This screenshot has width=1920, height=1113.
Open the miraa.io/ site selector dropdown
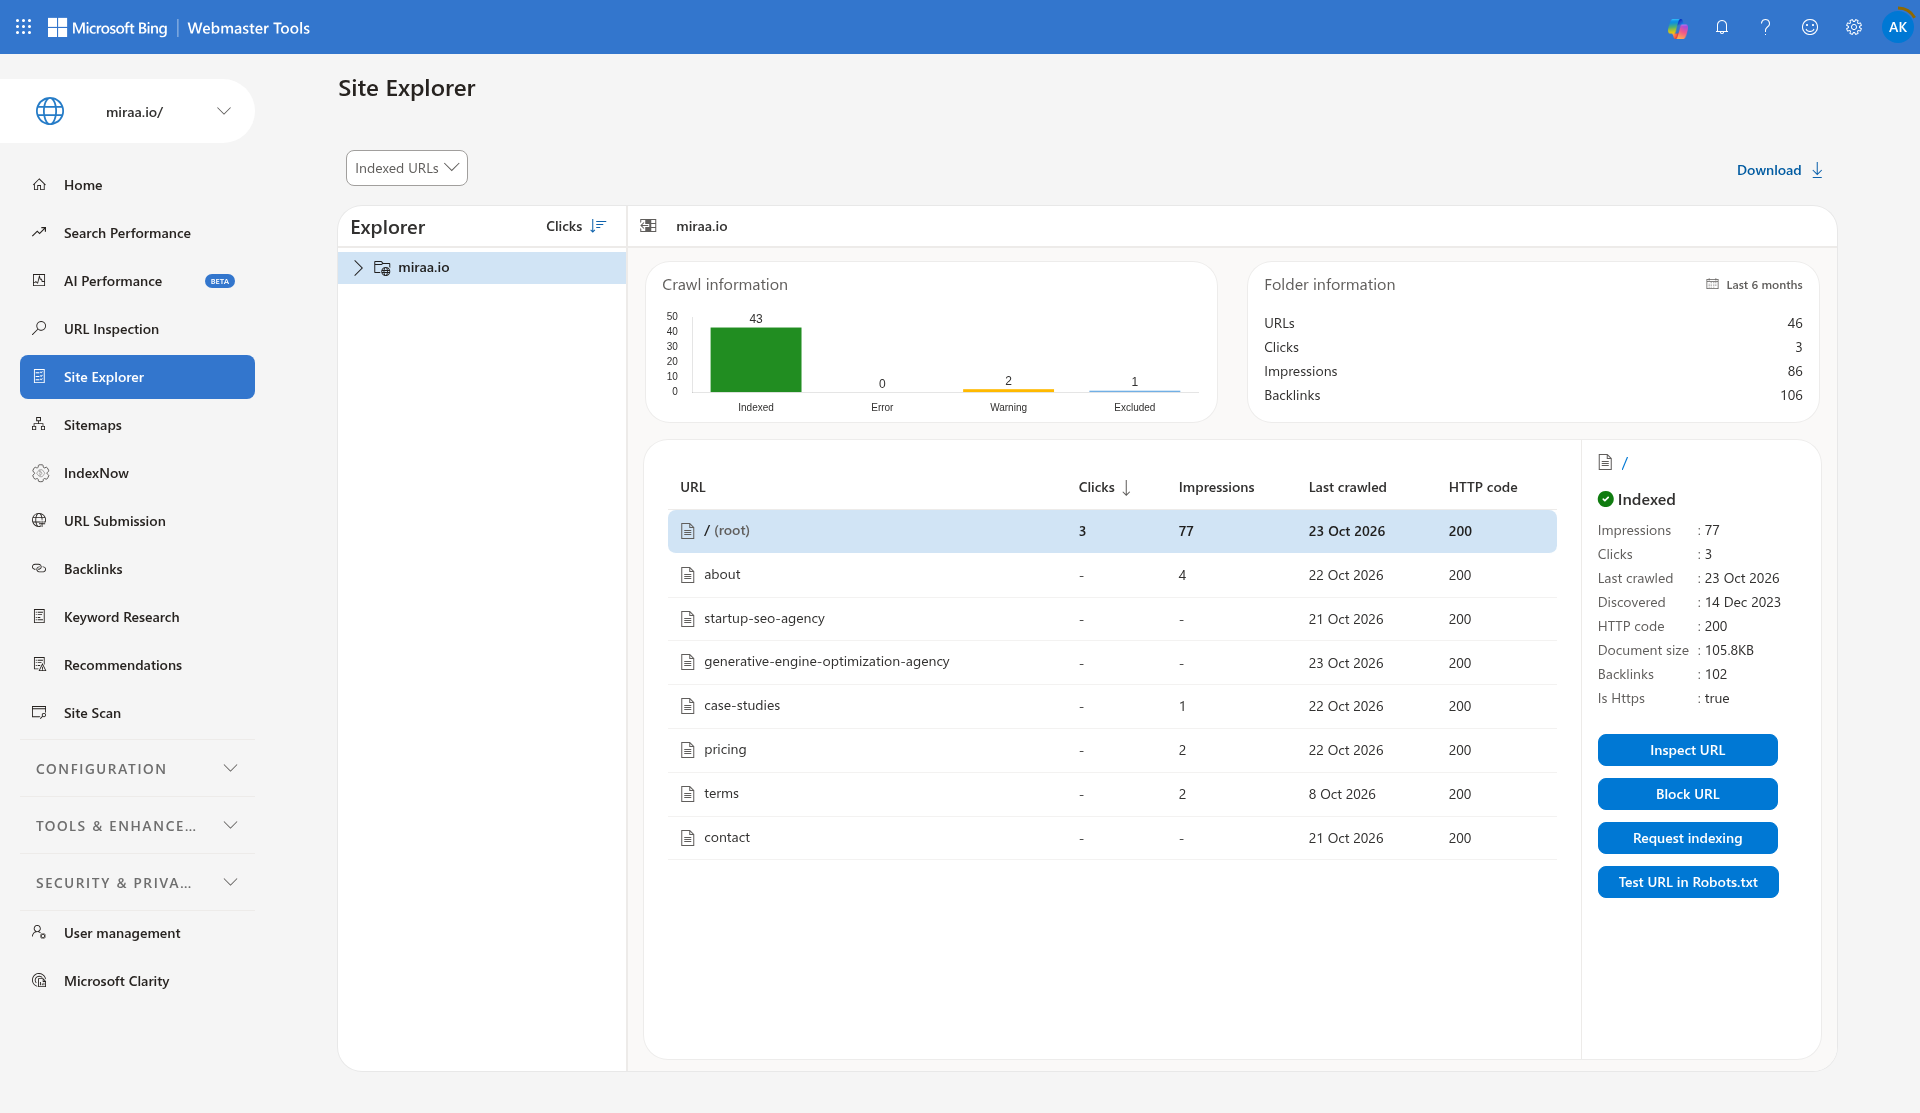(x=128, y=111)
